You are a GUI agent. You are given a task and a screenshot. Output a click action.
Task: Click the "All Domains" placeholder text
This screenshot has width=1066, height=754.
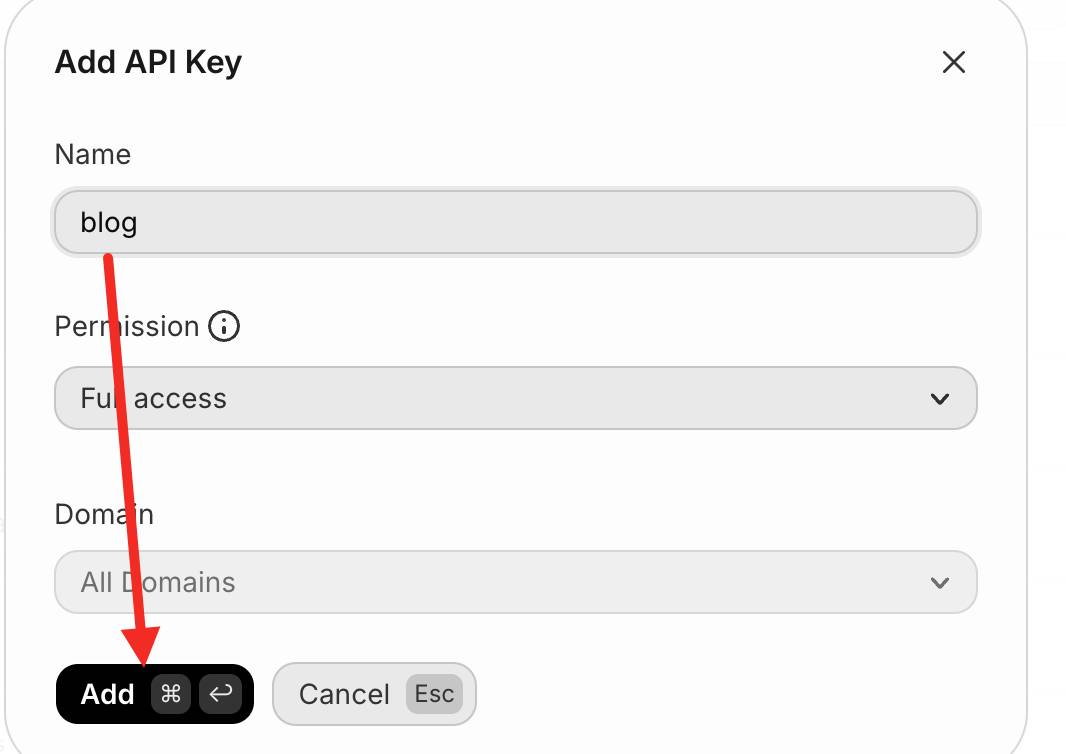pyautogui.click(x=158, y=582)
